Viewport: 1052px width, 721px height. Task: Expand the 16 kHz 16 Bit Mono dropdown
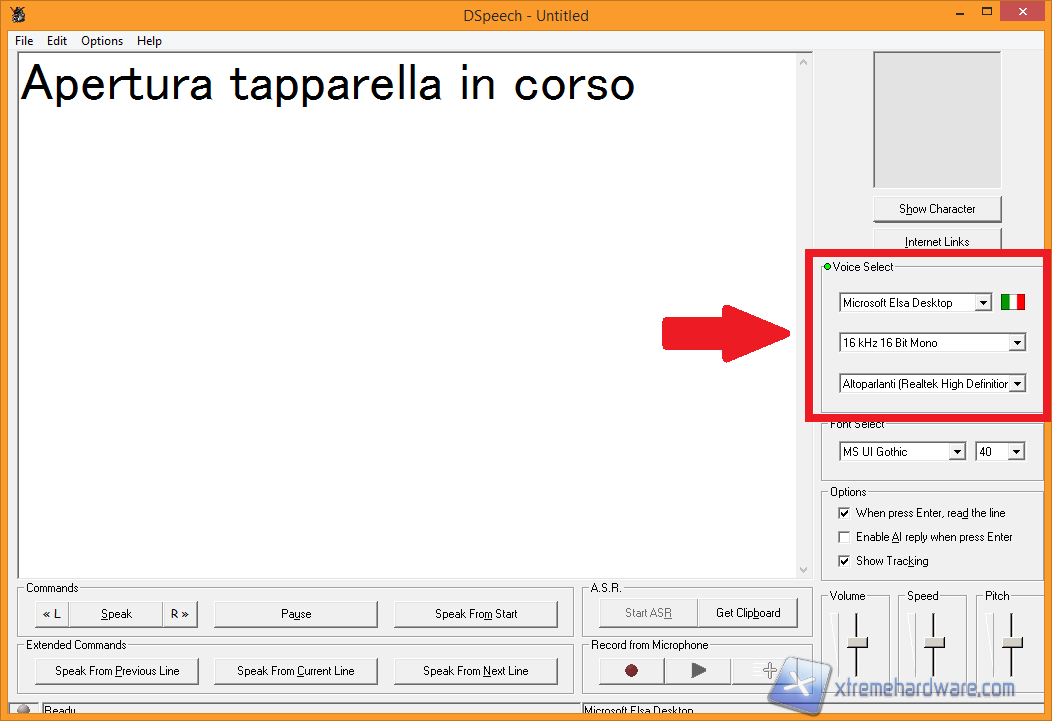(1017, 343)
